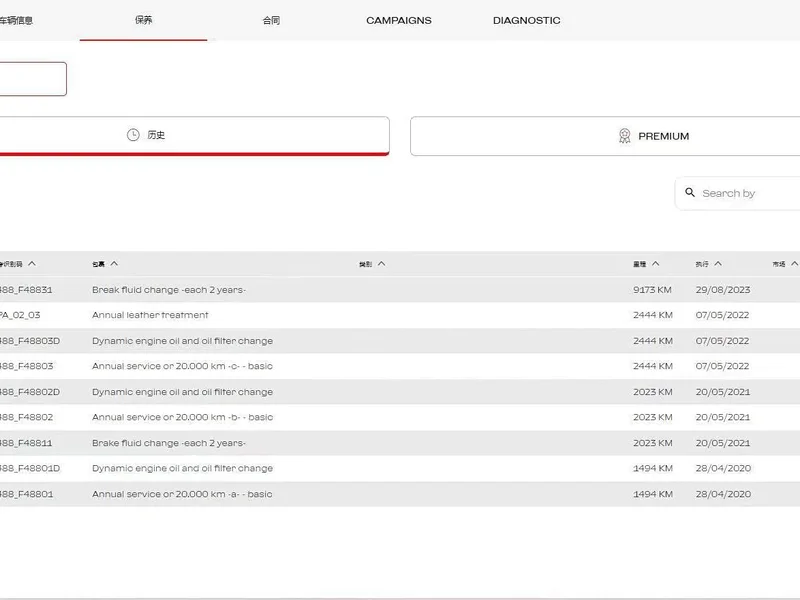
Task: Select the 保养 maintenance tab
Action: 143,20
